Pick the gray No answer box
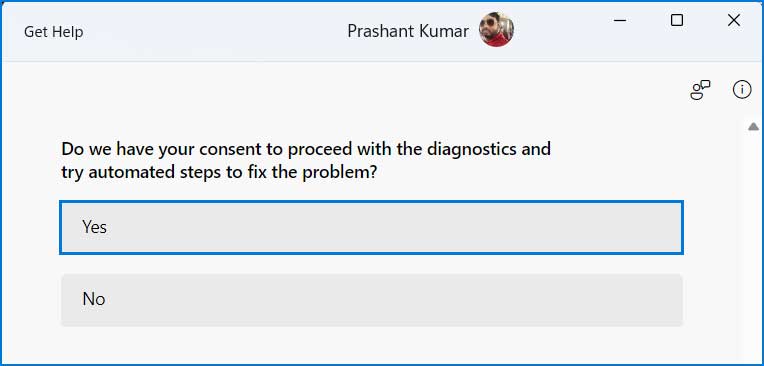Screen dimensions: 764x366 pos(372,300)
